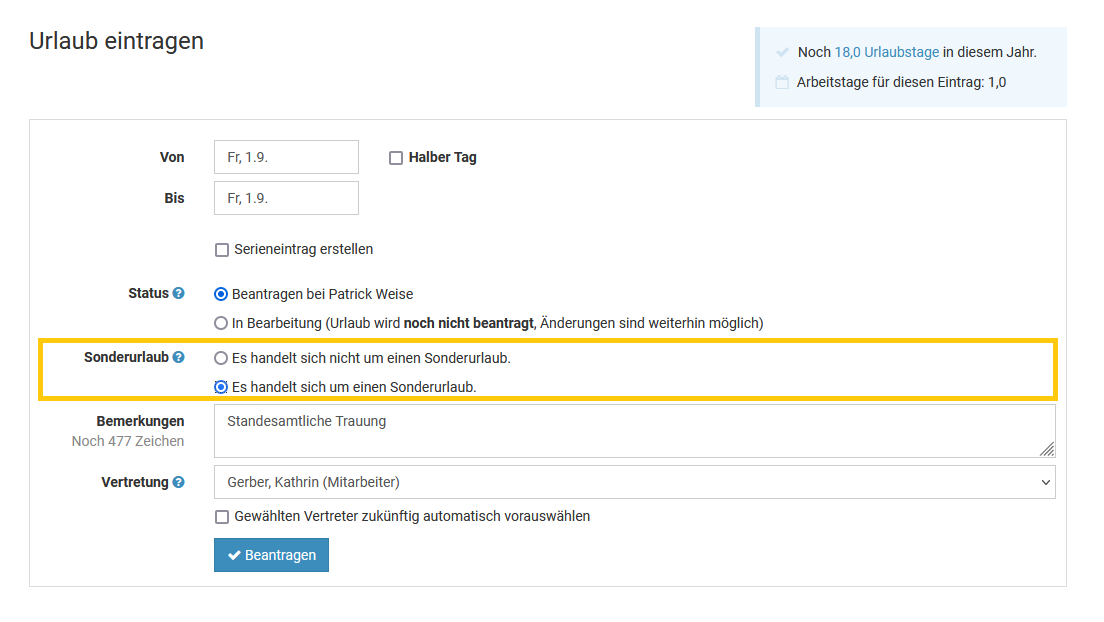Open the '18,0 Urlaubstage' link
The image size is (1104, 622).
[x=886, y=52]
